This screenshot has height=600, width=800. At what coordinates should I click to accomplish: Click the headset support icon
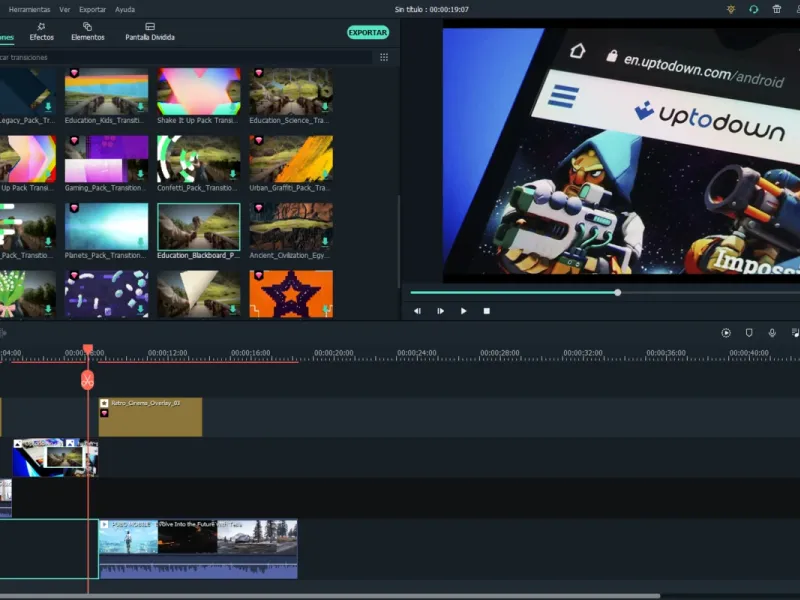pyautogui.click(x=754, y=9)
